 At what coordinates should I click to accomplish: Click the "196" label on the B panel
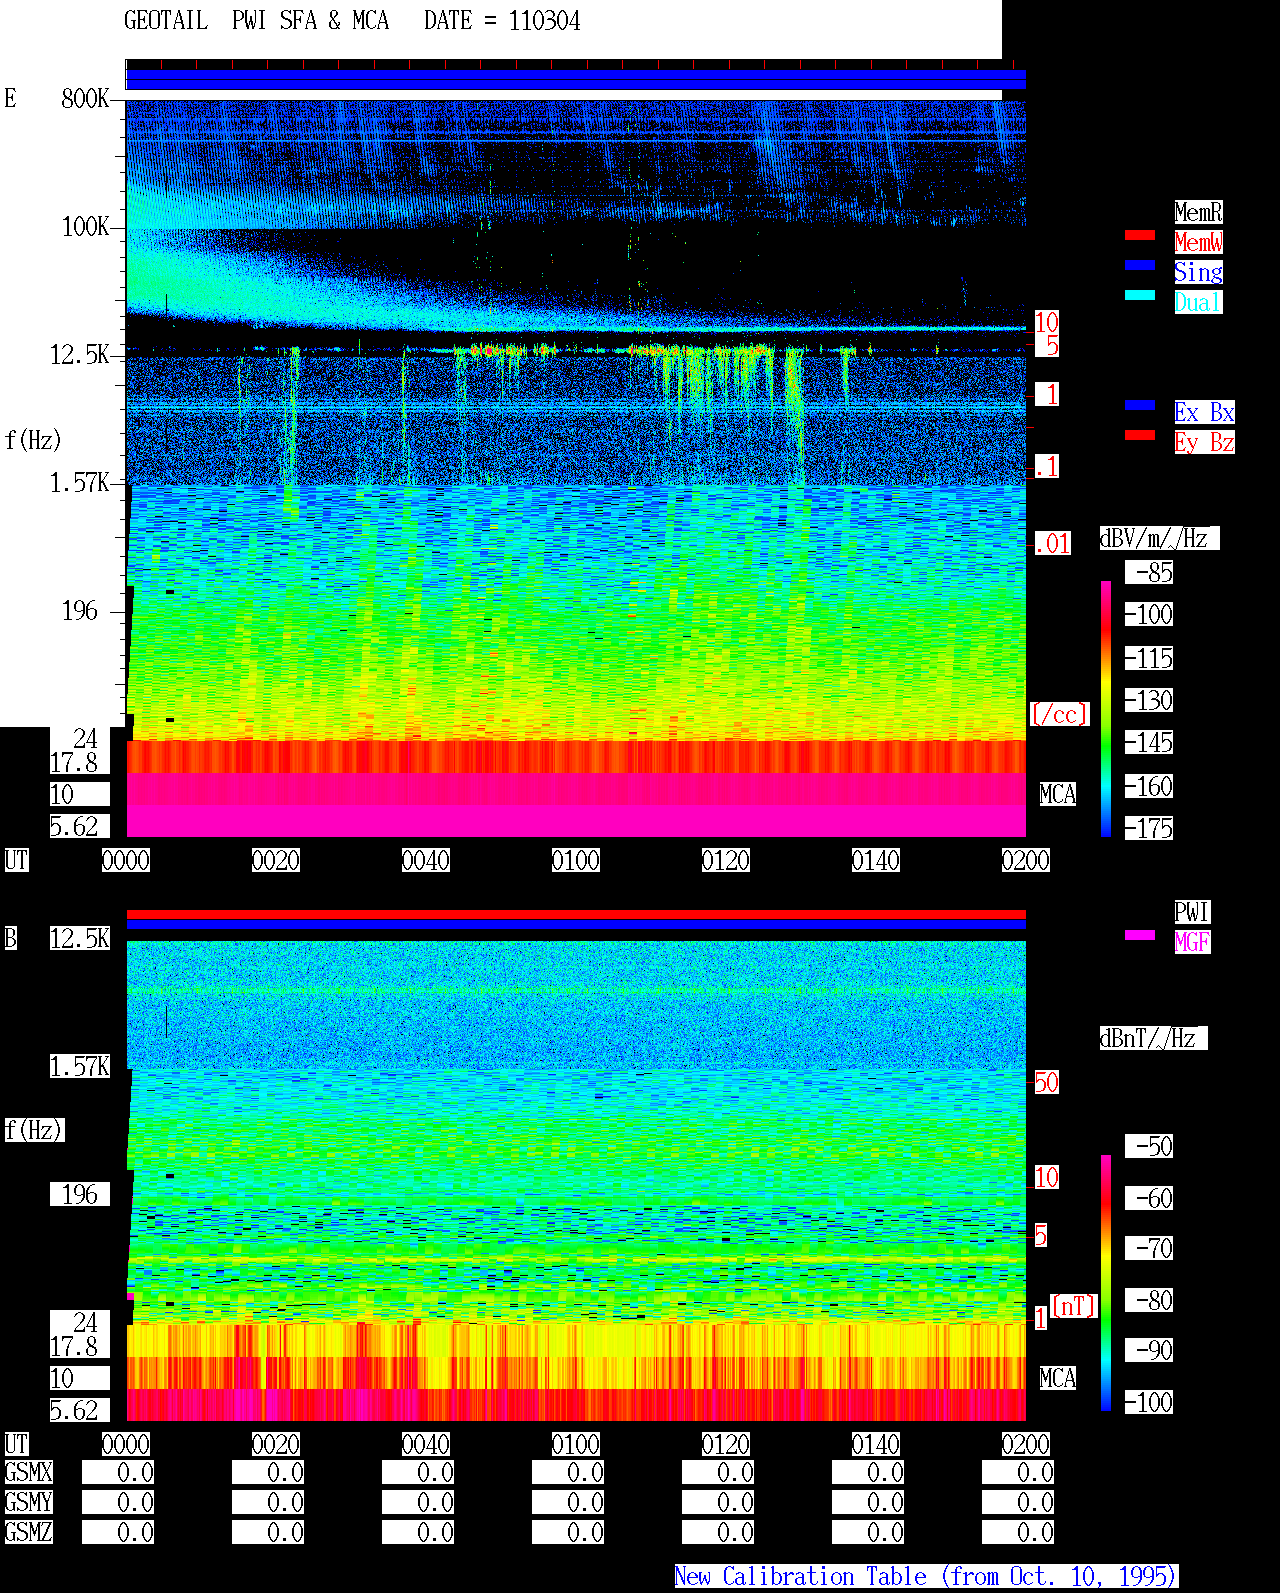click(80, 1194)
